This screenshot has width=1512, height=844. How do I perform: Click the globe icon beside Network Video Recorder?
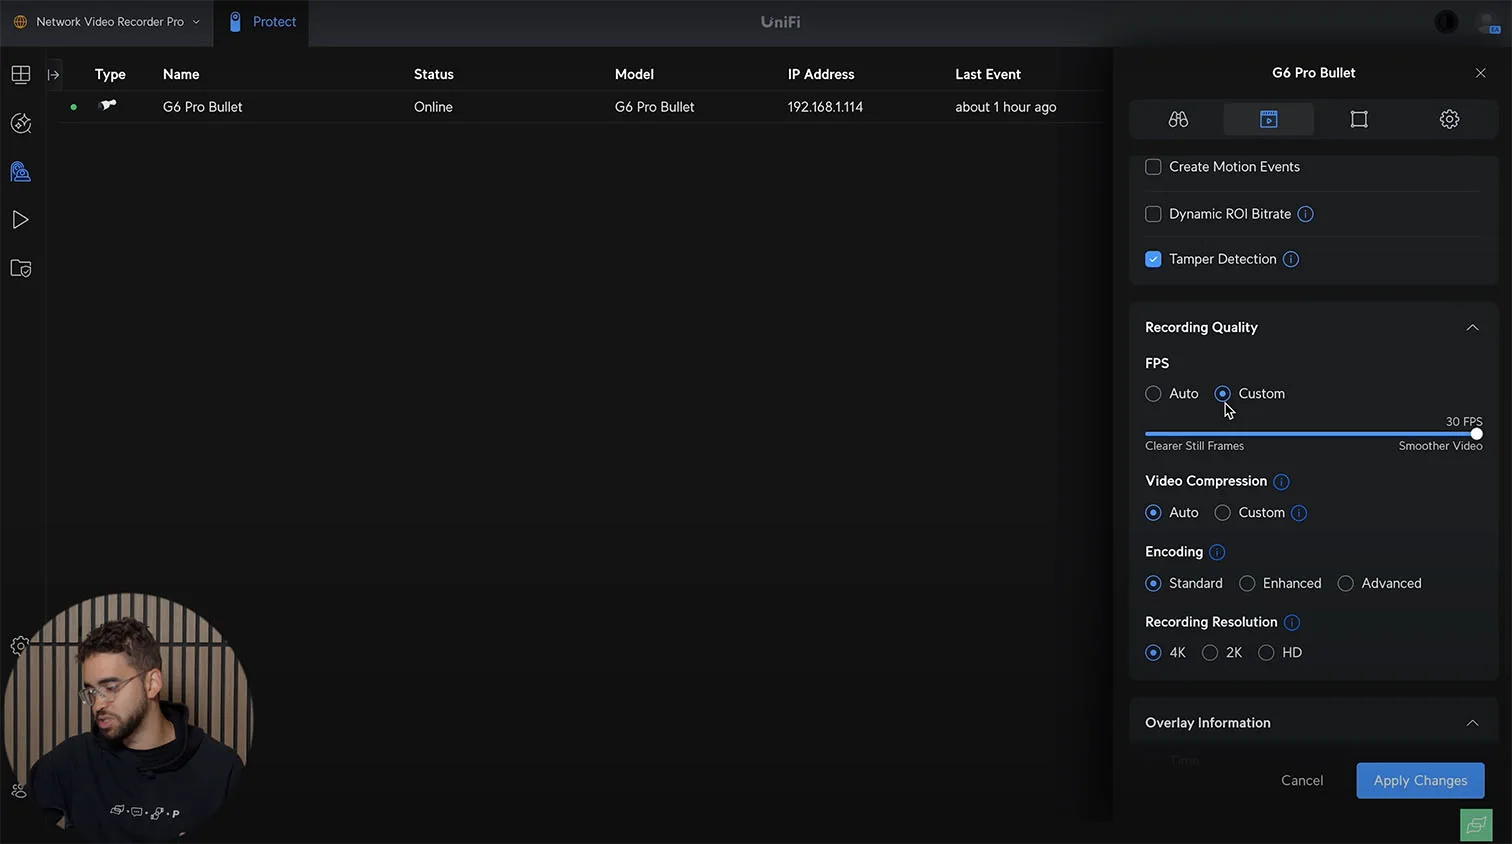pos(20,22)
